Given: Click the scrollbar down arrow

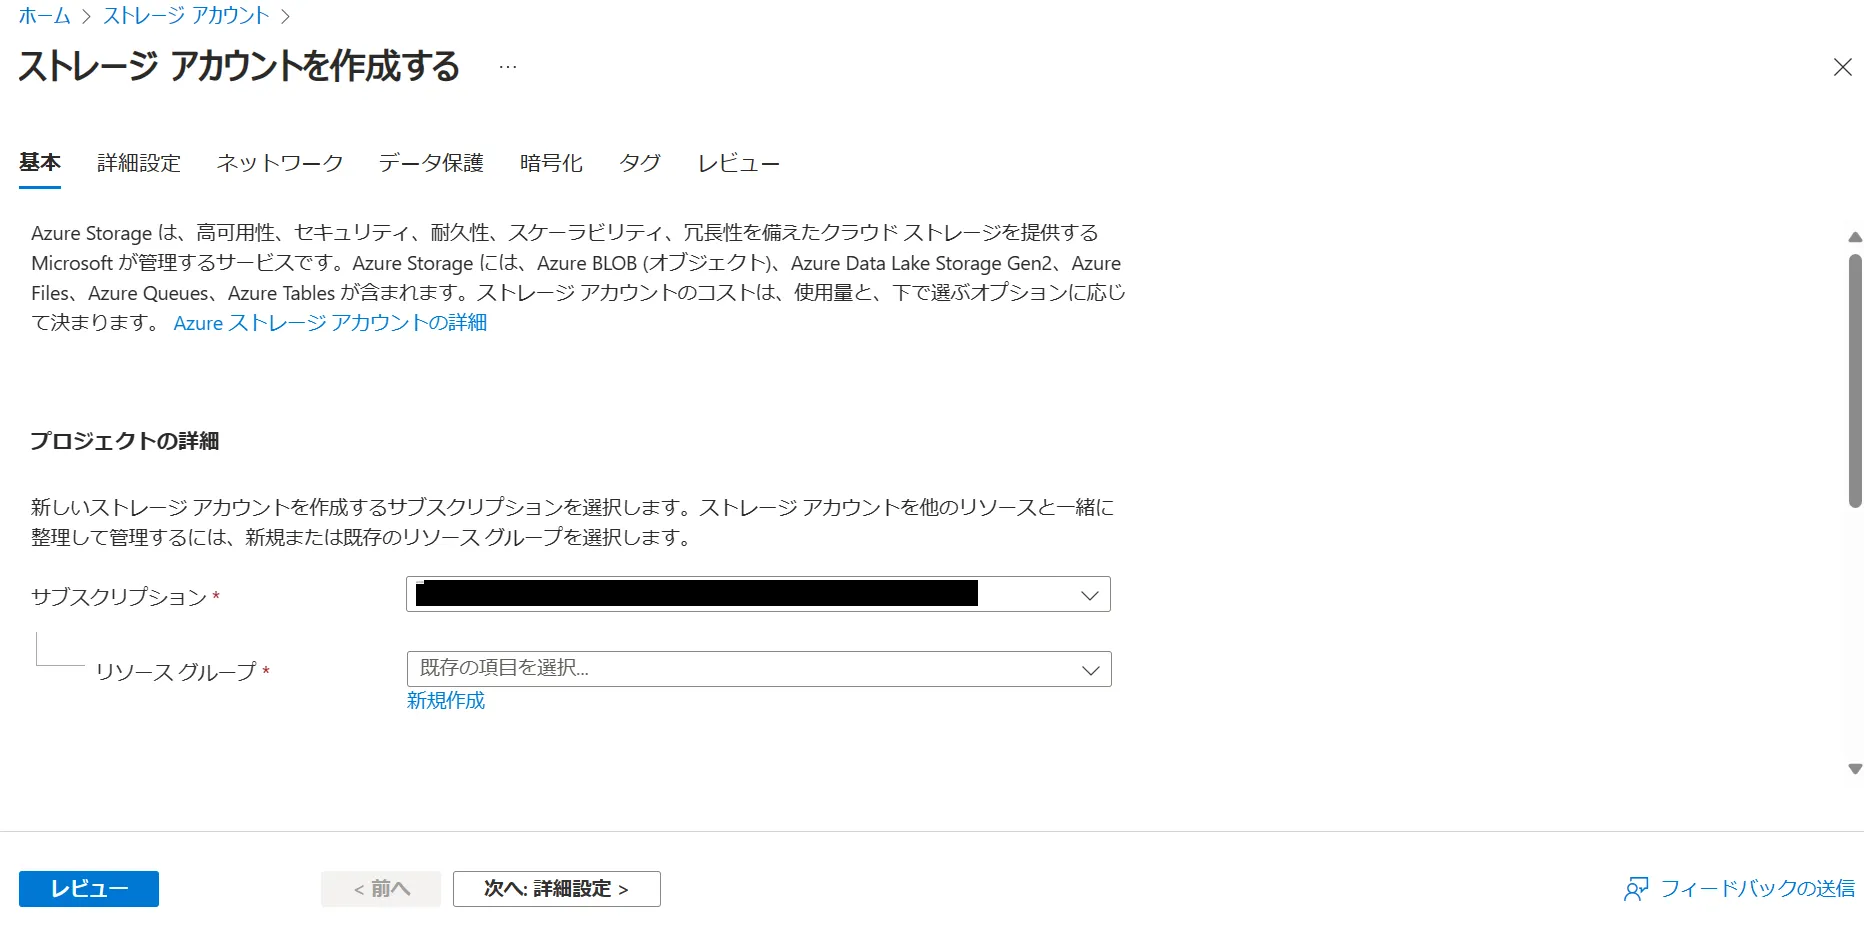Looking at the screenshot, I should point(1855,769).
